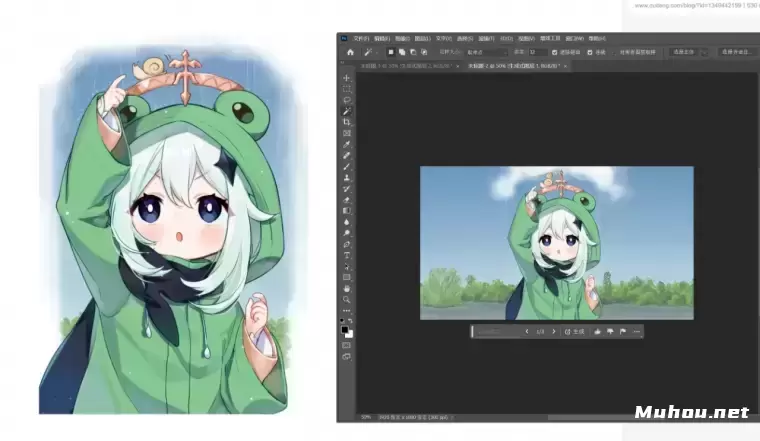Select the Spot Healing Brush tool
Screen dimensions: 760x441
(347, 156)
